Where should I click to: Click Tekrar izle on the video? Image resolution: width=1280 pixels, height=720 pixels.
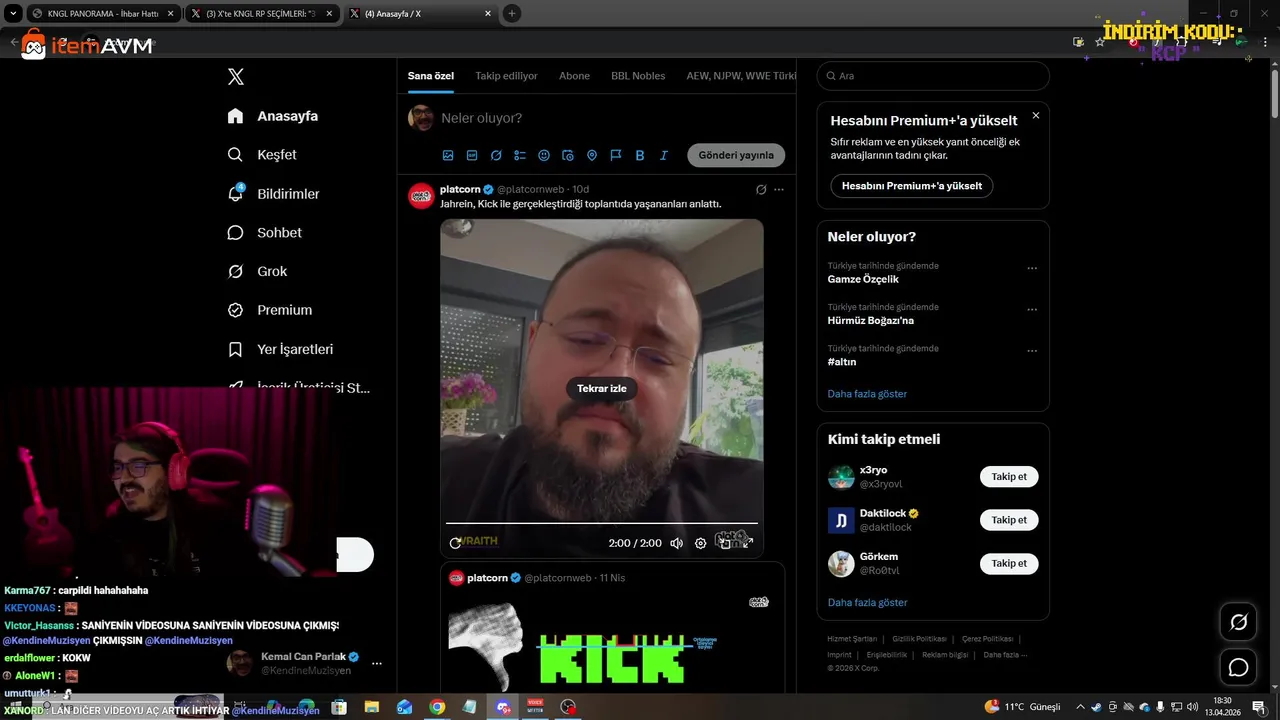[602, 388]
